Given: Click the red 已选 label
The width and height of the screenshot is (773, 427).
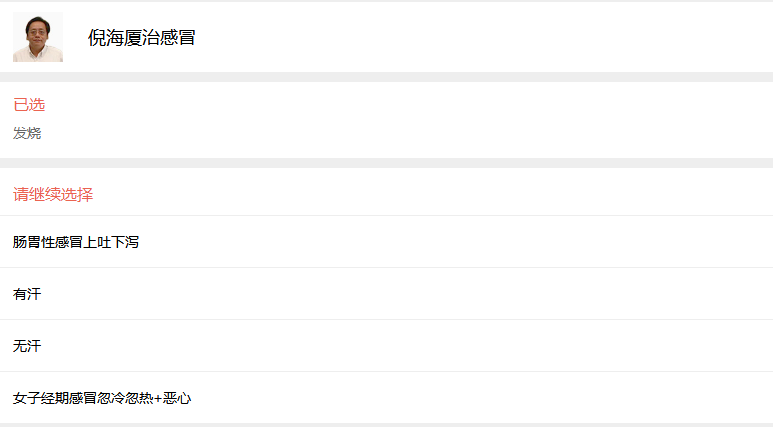Looking at the screenshot, I should [x=29, y=105].
